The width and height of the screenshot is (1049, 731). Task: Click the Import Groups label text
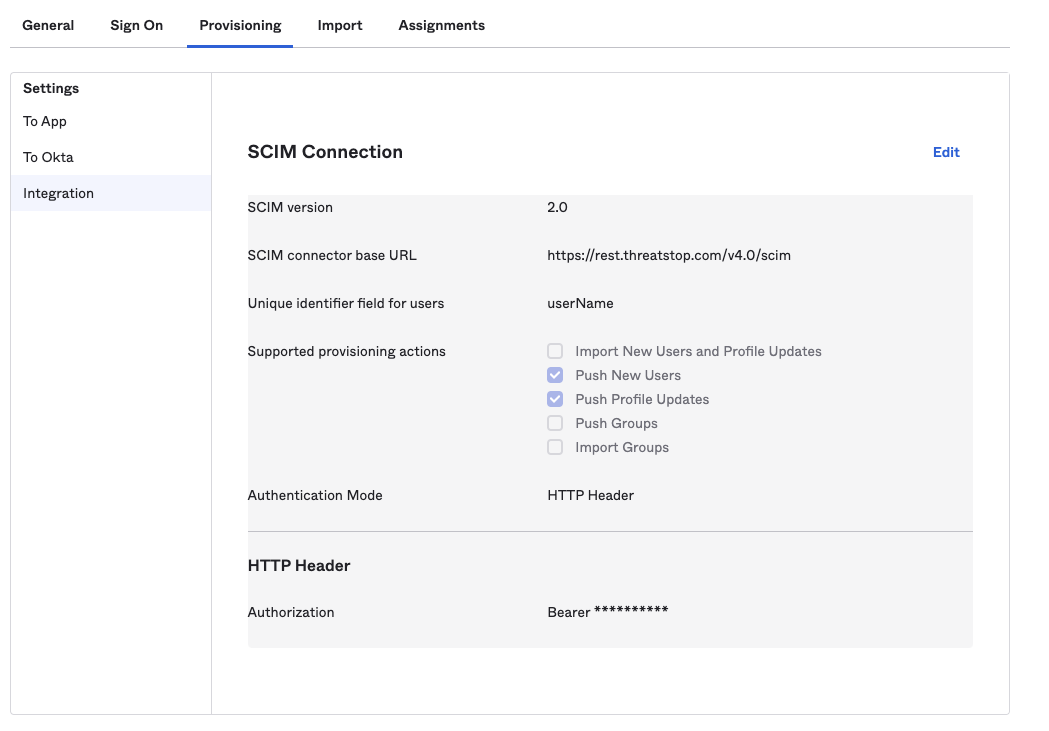click(622, 447)
